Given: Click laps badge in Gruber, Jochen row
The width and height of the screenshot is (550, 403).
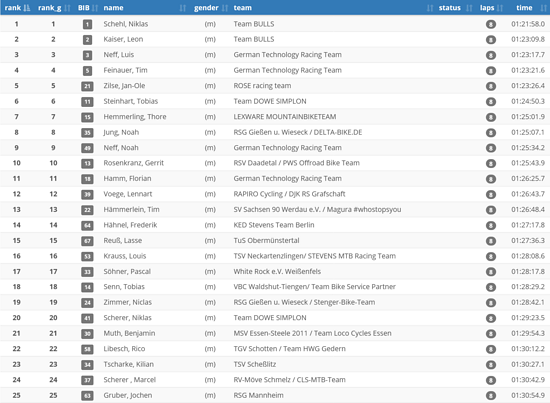Looking at the screenshot, I should click(491, 396).
